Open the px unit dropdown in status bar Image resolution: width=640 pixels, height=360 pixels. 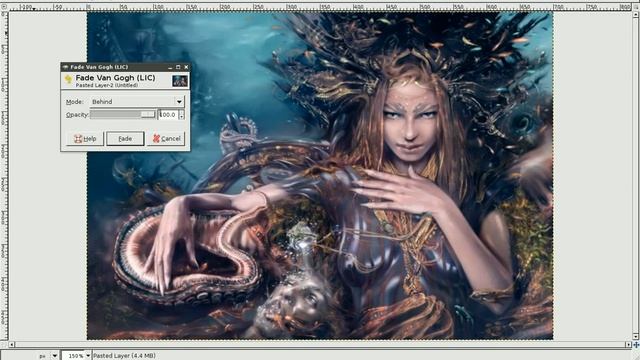point(55,356)
